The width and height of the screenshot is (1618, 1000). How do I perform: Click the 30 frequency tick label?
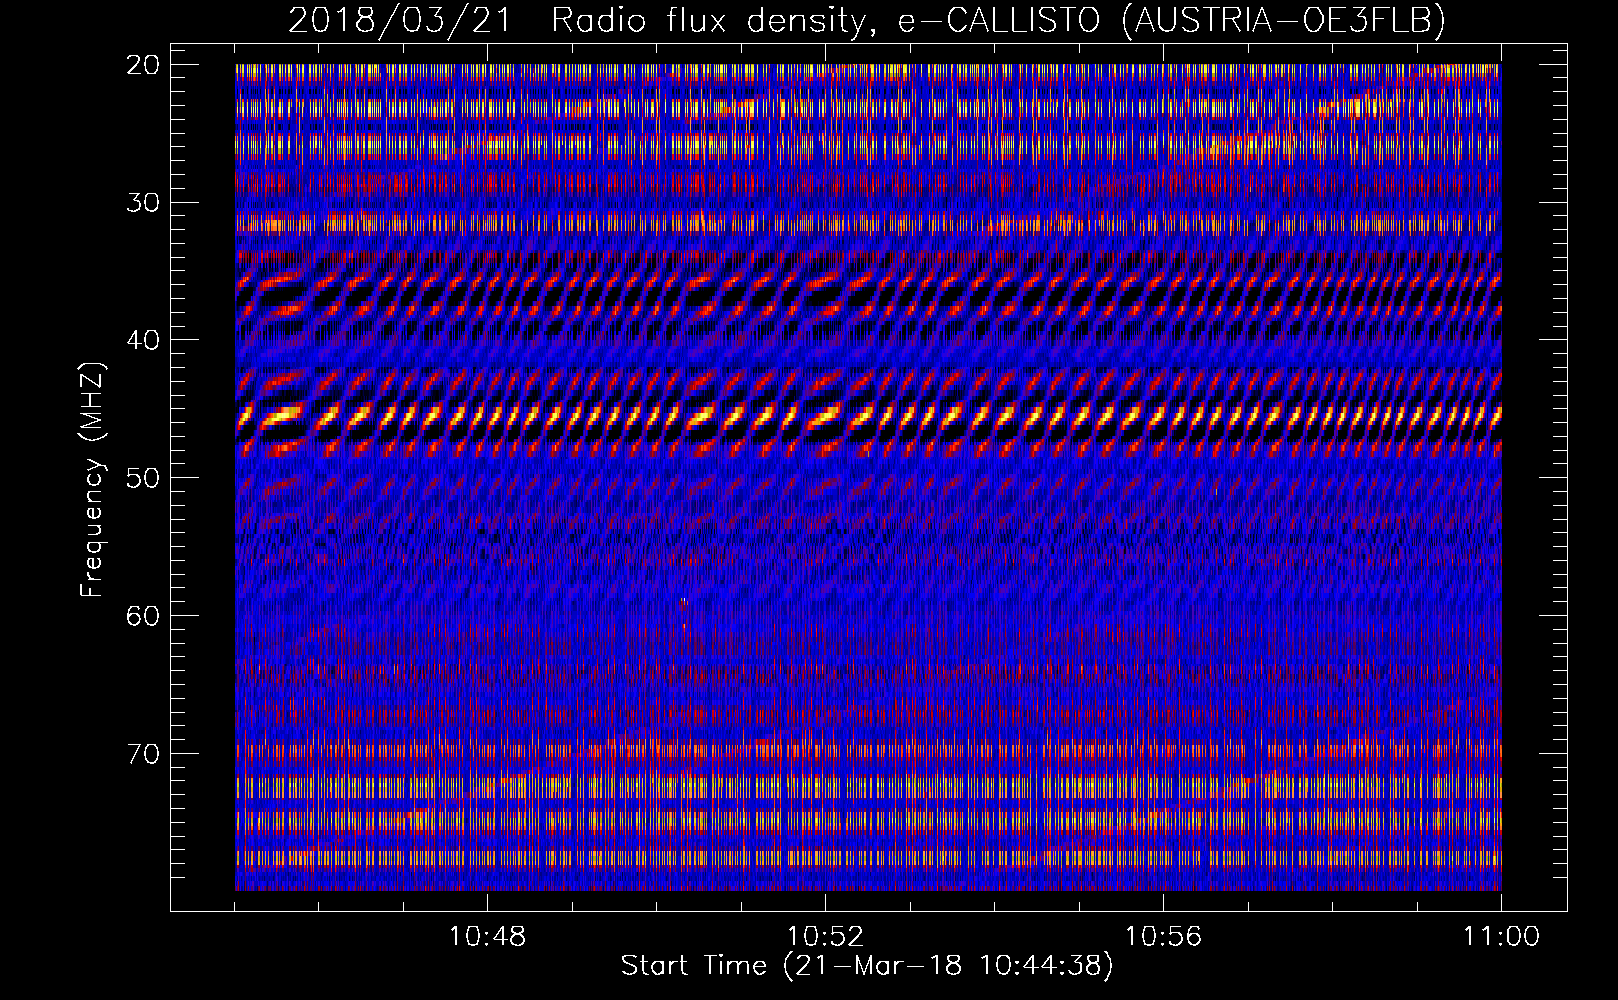(143, 202)
